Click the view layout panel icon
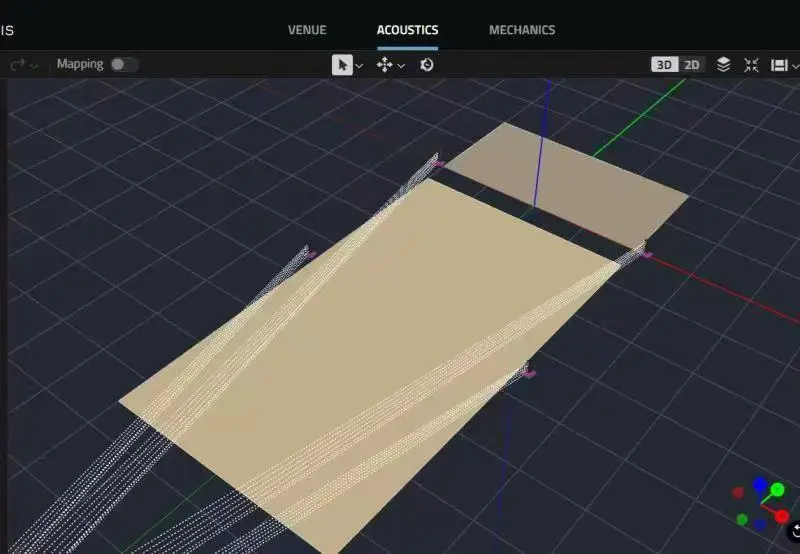This screenshot has width=800, height=554. (779, 65)
